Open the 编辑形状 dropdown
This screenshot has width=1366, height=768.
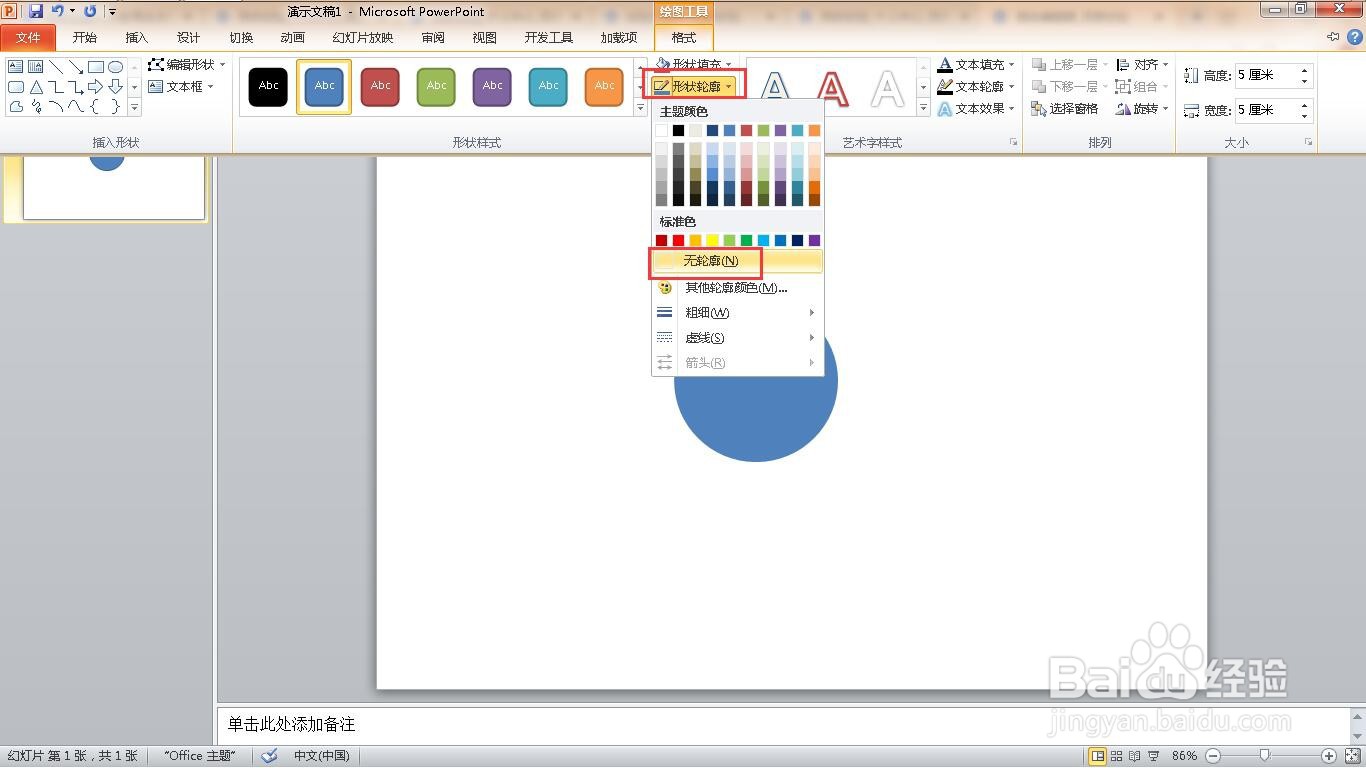click(187, 64)
